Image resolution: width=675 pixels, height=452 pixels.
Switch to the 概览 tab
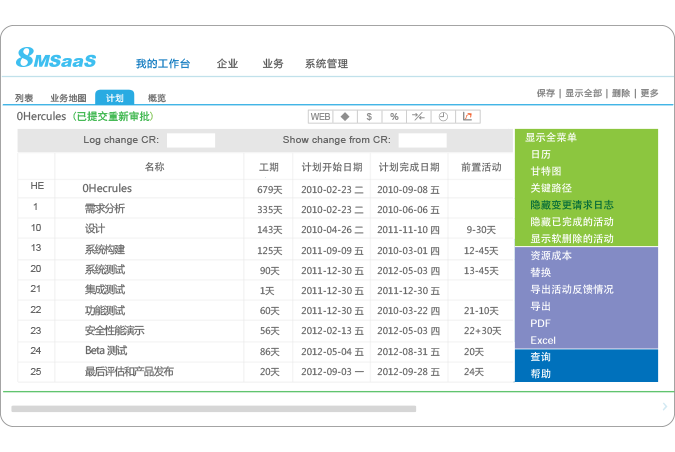(x=157, y=98)
